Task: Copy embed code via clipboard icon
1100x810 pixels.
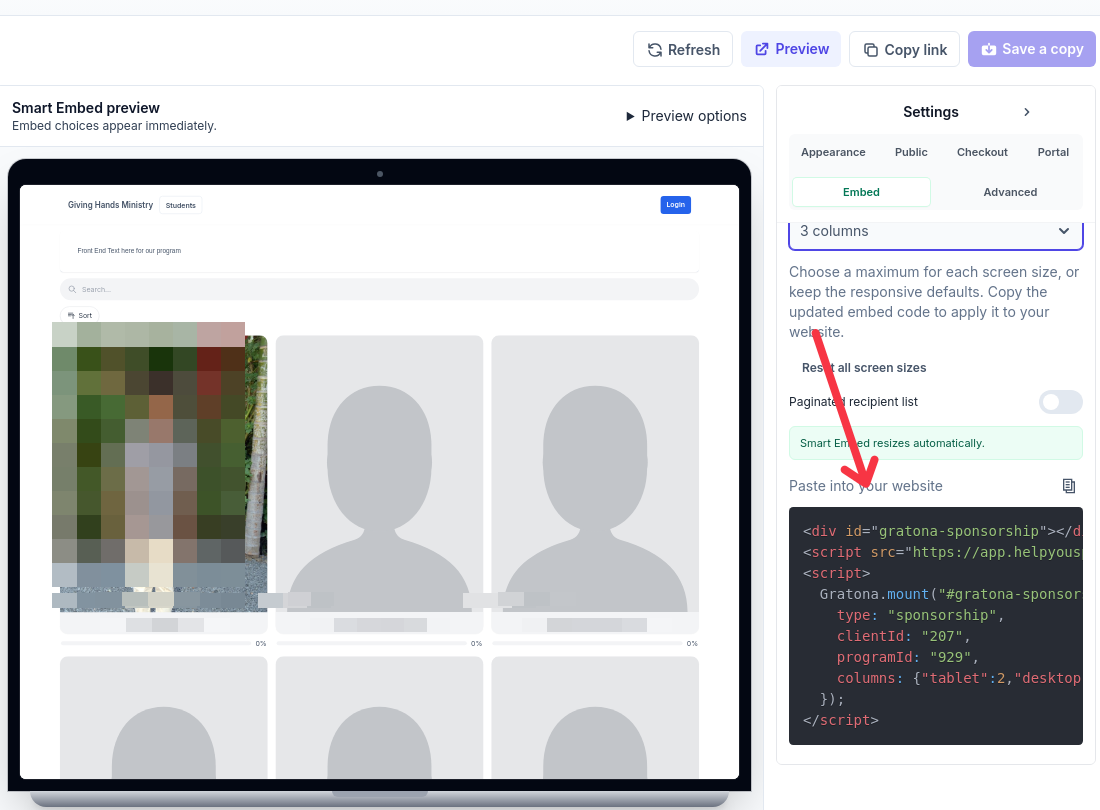Action: (x=1068, y=486)
